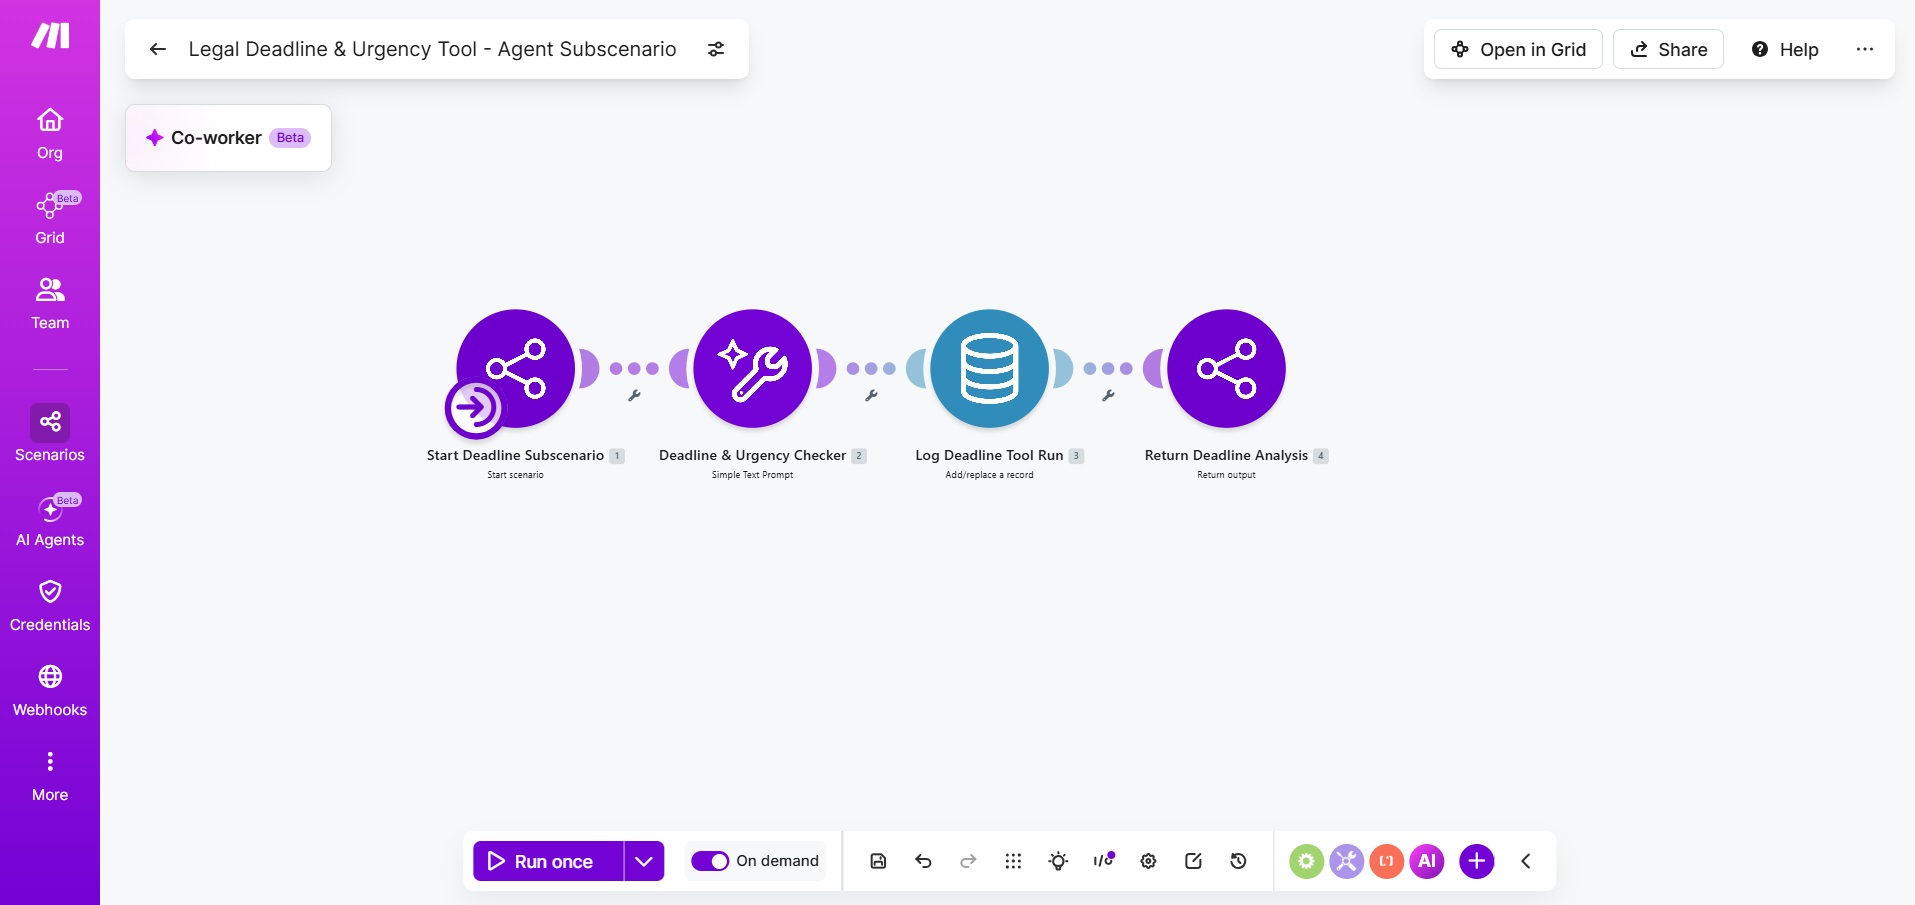1915x905 pixels.
Task: Click the pink AI favorites icon
Action: tap(1427, 861)
